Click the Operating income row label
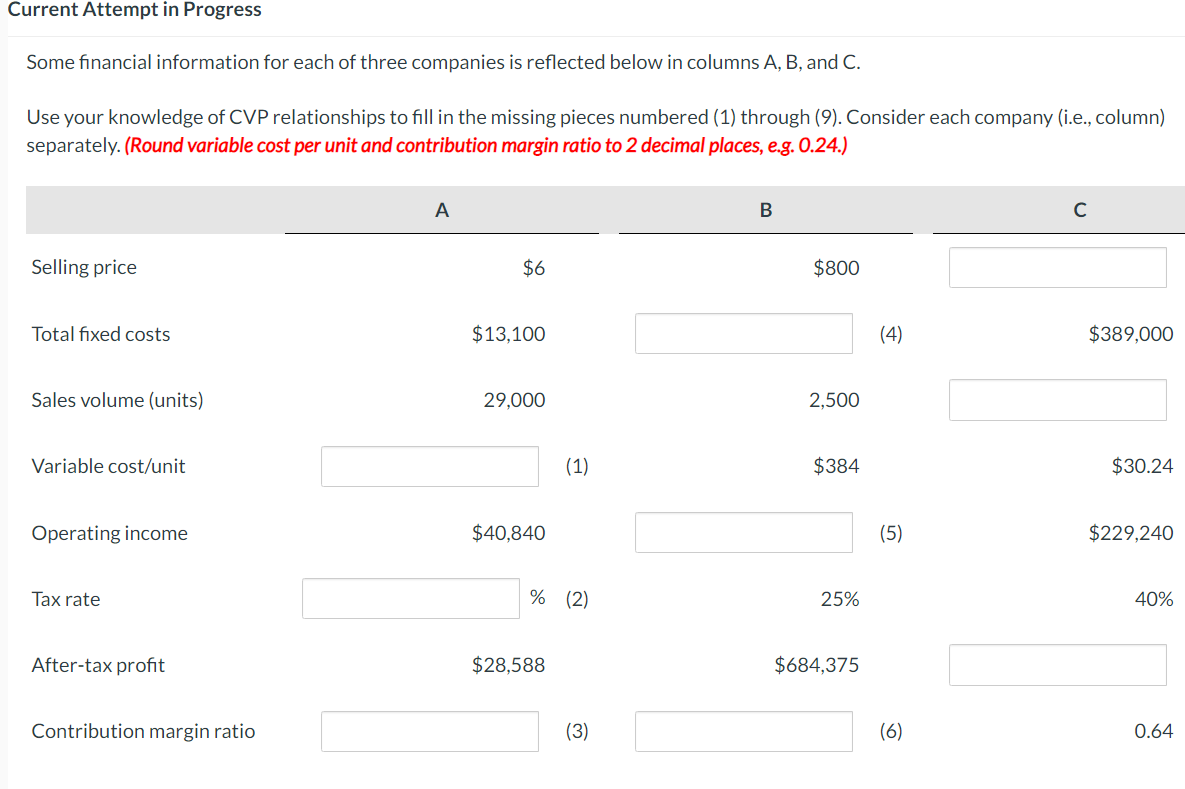Image resolution: width=1185 pixels, height=789 pixels. tap(109, 532)
